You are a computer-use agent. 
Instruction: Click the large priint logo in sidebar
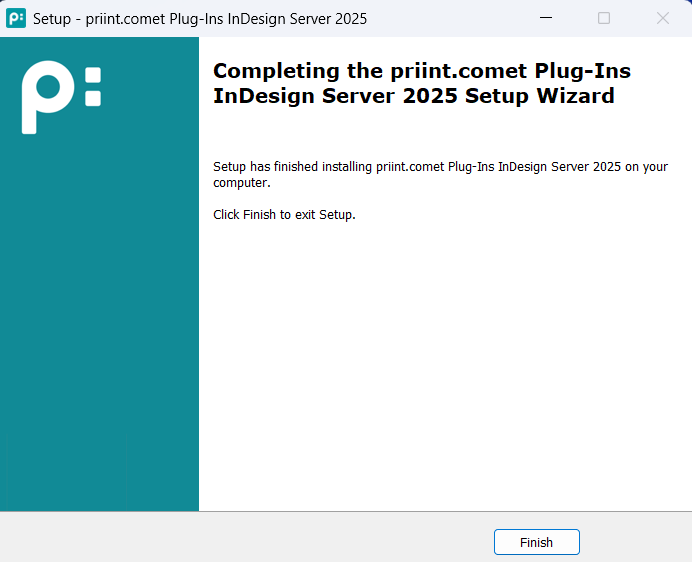[61, 97]
